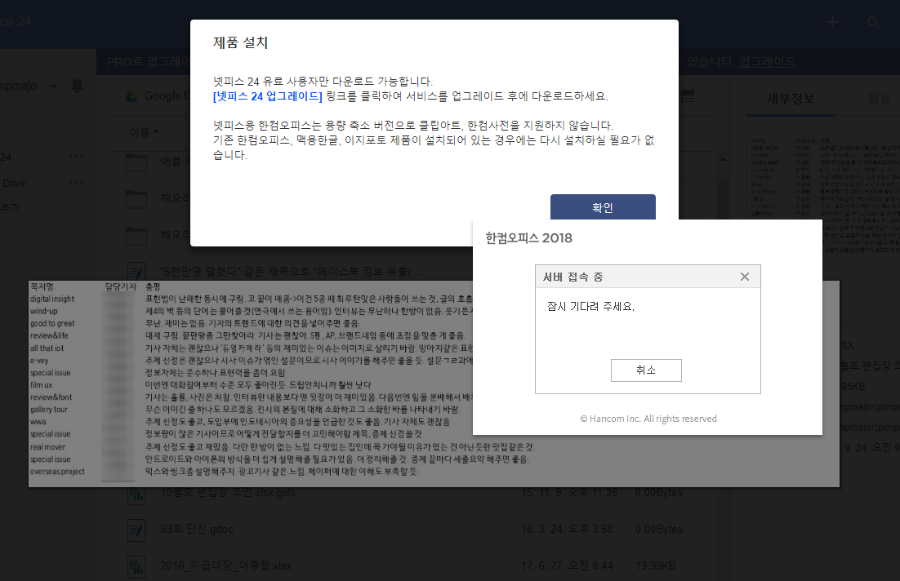Image resolution: width=900 pixels, height=581 pixels.
Task: Sort files by the 이름 column header
Action: coord(143,133)
